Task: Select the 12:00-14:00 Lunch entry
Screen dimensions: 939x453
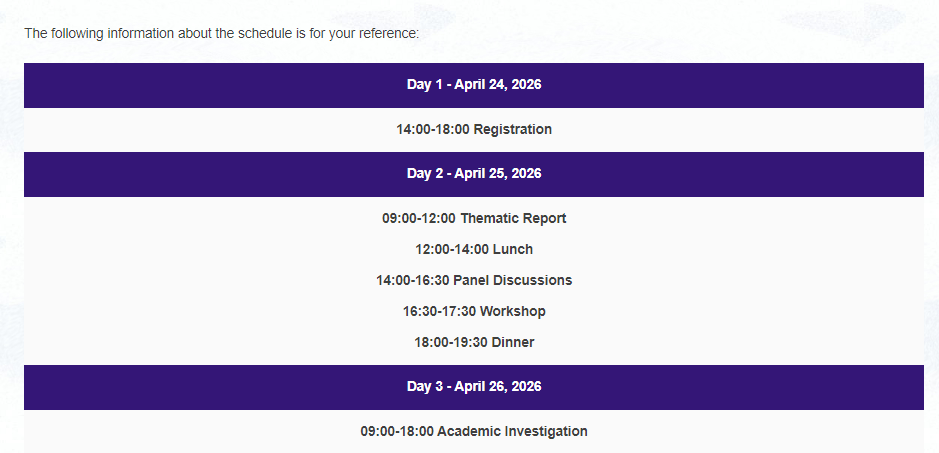Action: coord(474,249)
